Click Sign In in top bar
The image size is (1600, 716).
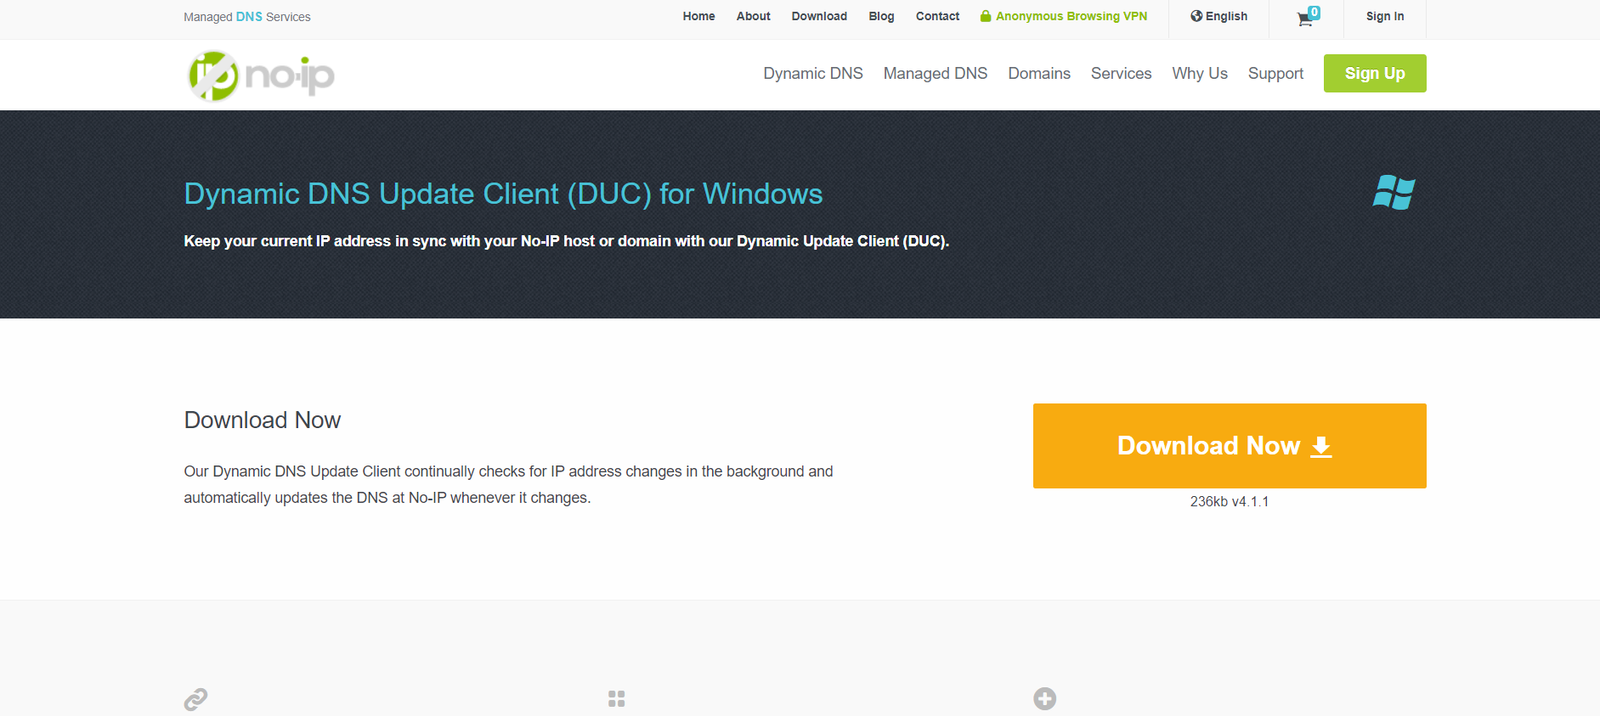coord(1384,17)
